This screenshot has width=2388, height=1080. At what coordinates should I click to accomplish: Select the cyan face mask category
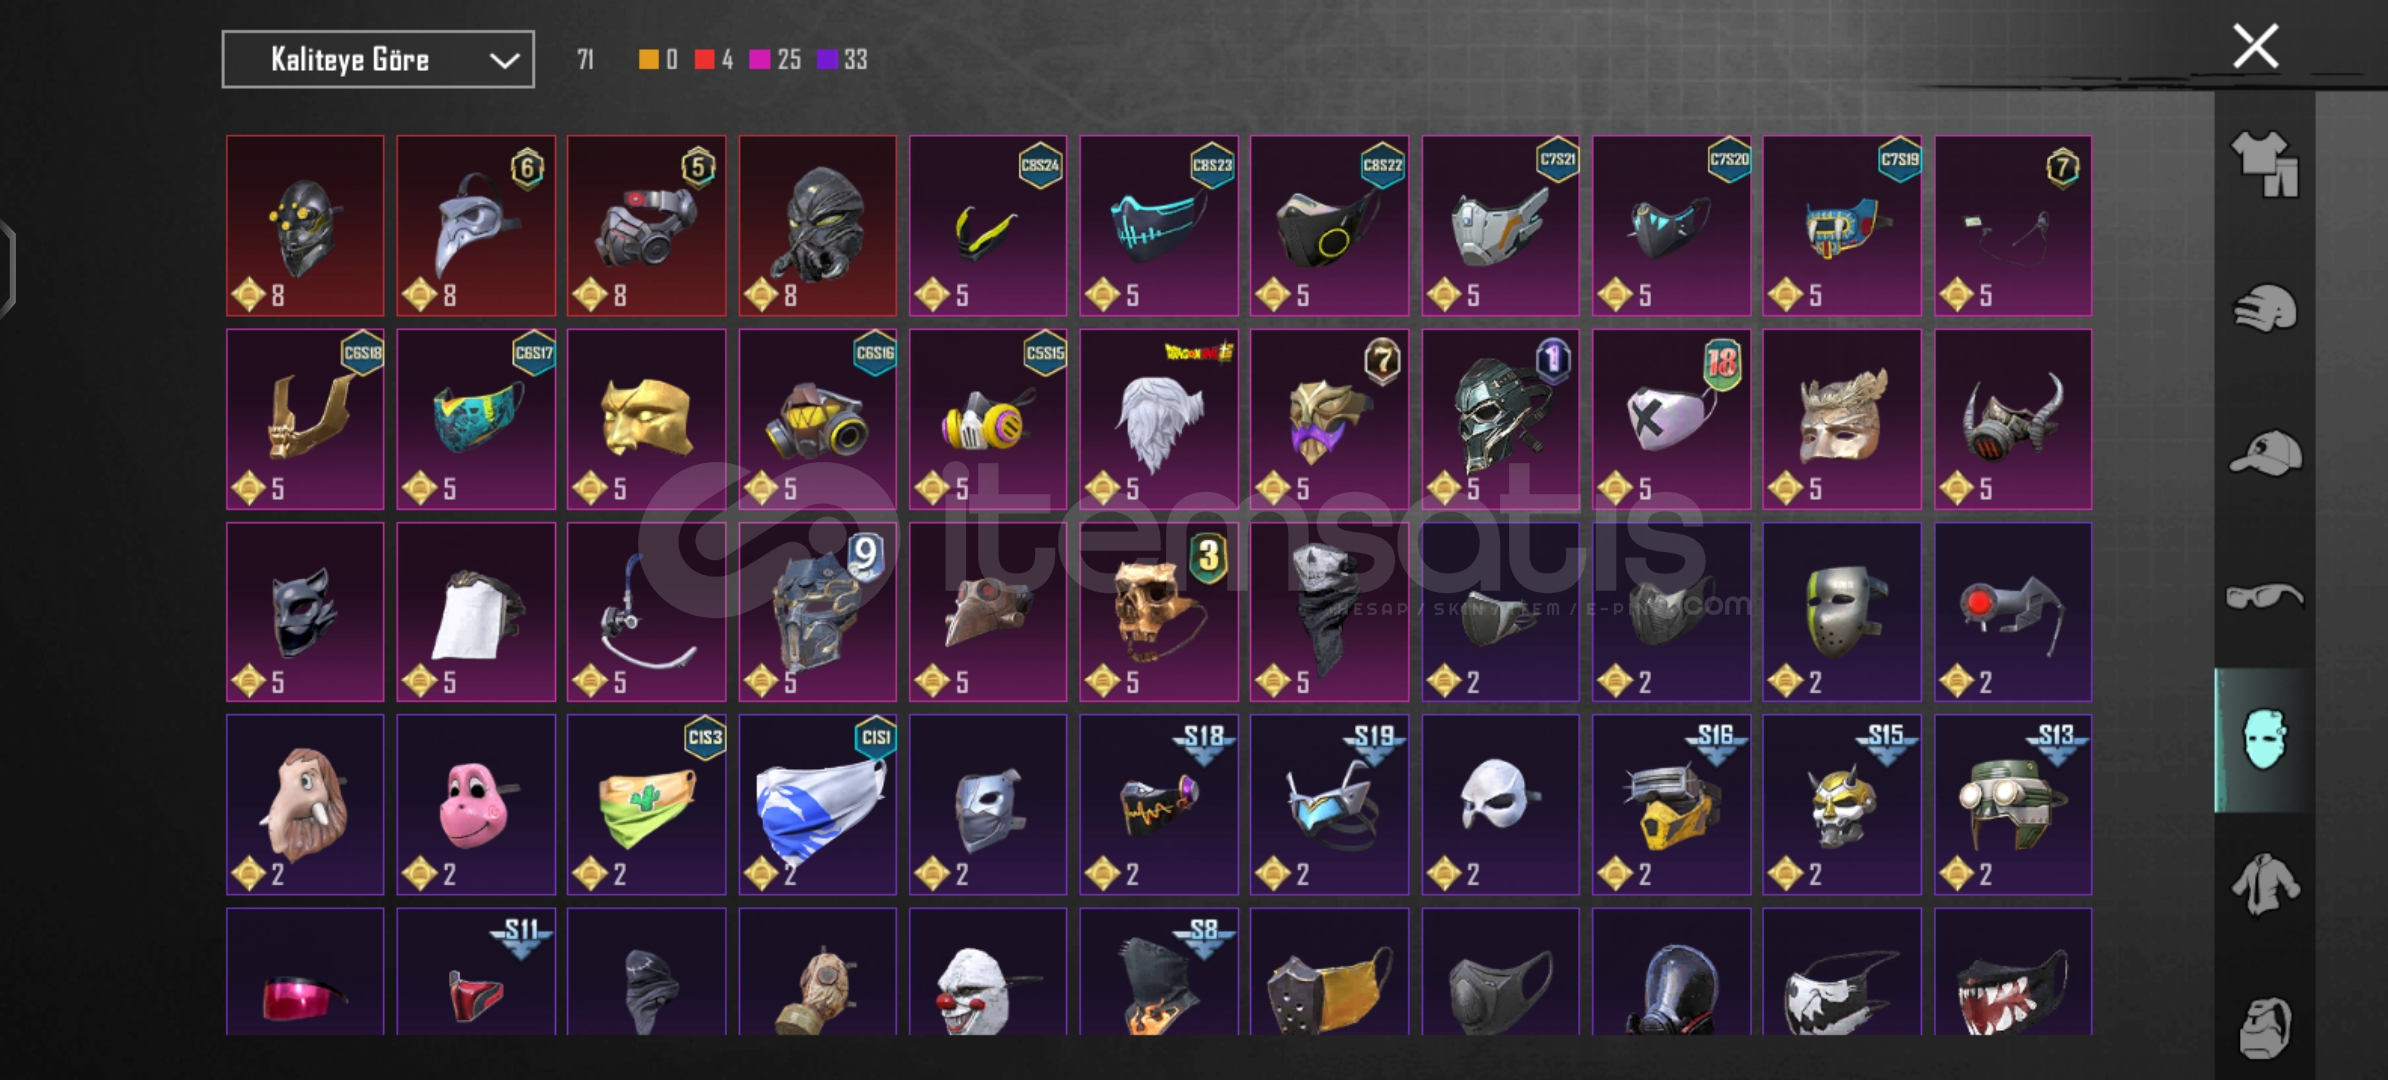coord(2265,740)
